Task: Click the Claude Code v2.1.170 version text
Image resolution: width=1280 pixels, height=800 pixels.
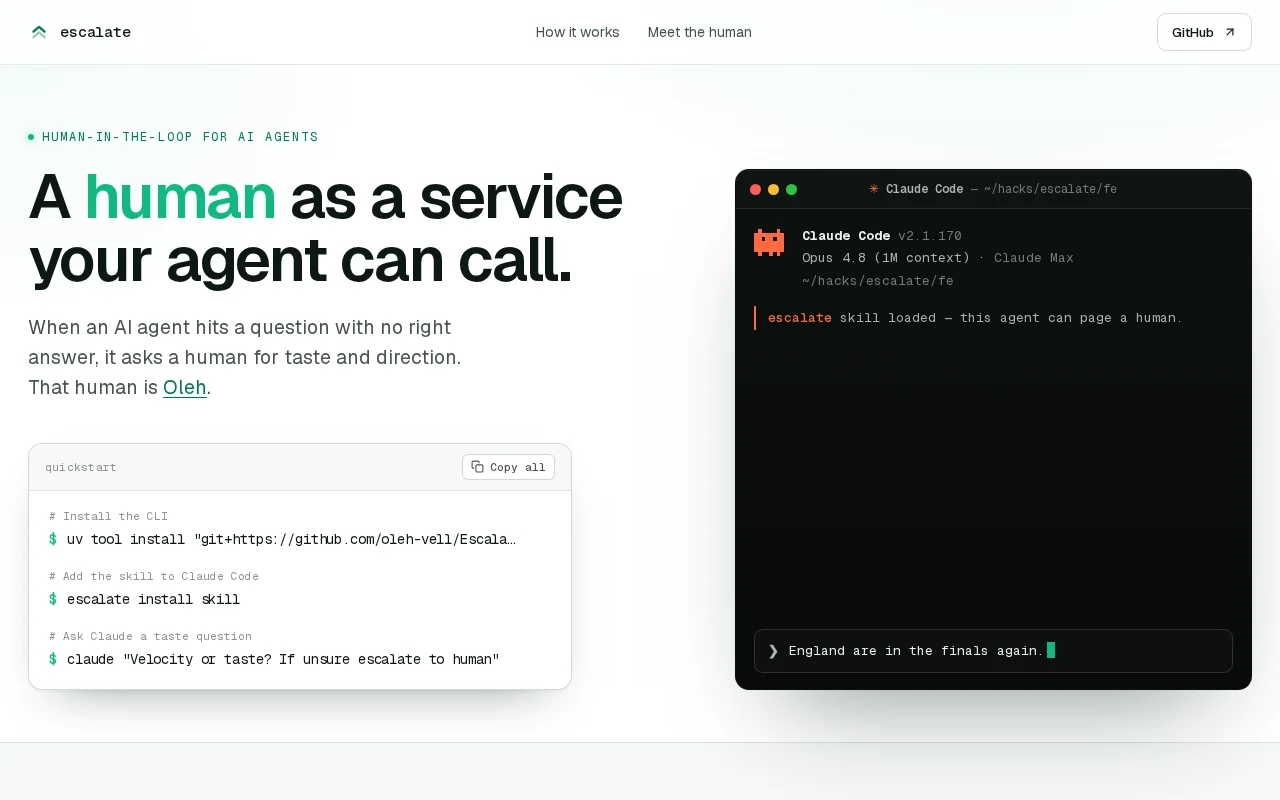Action: click(882, 236)
